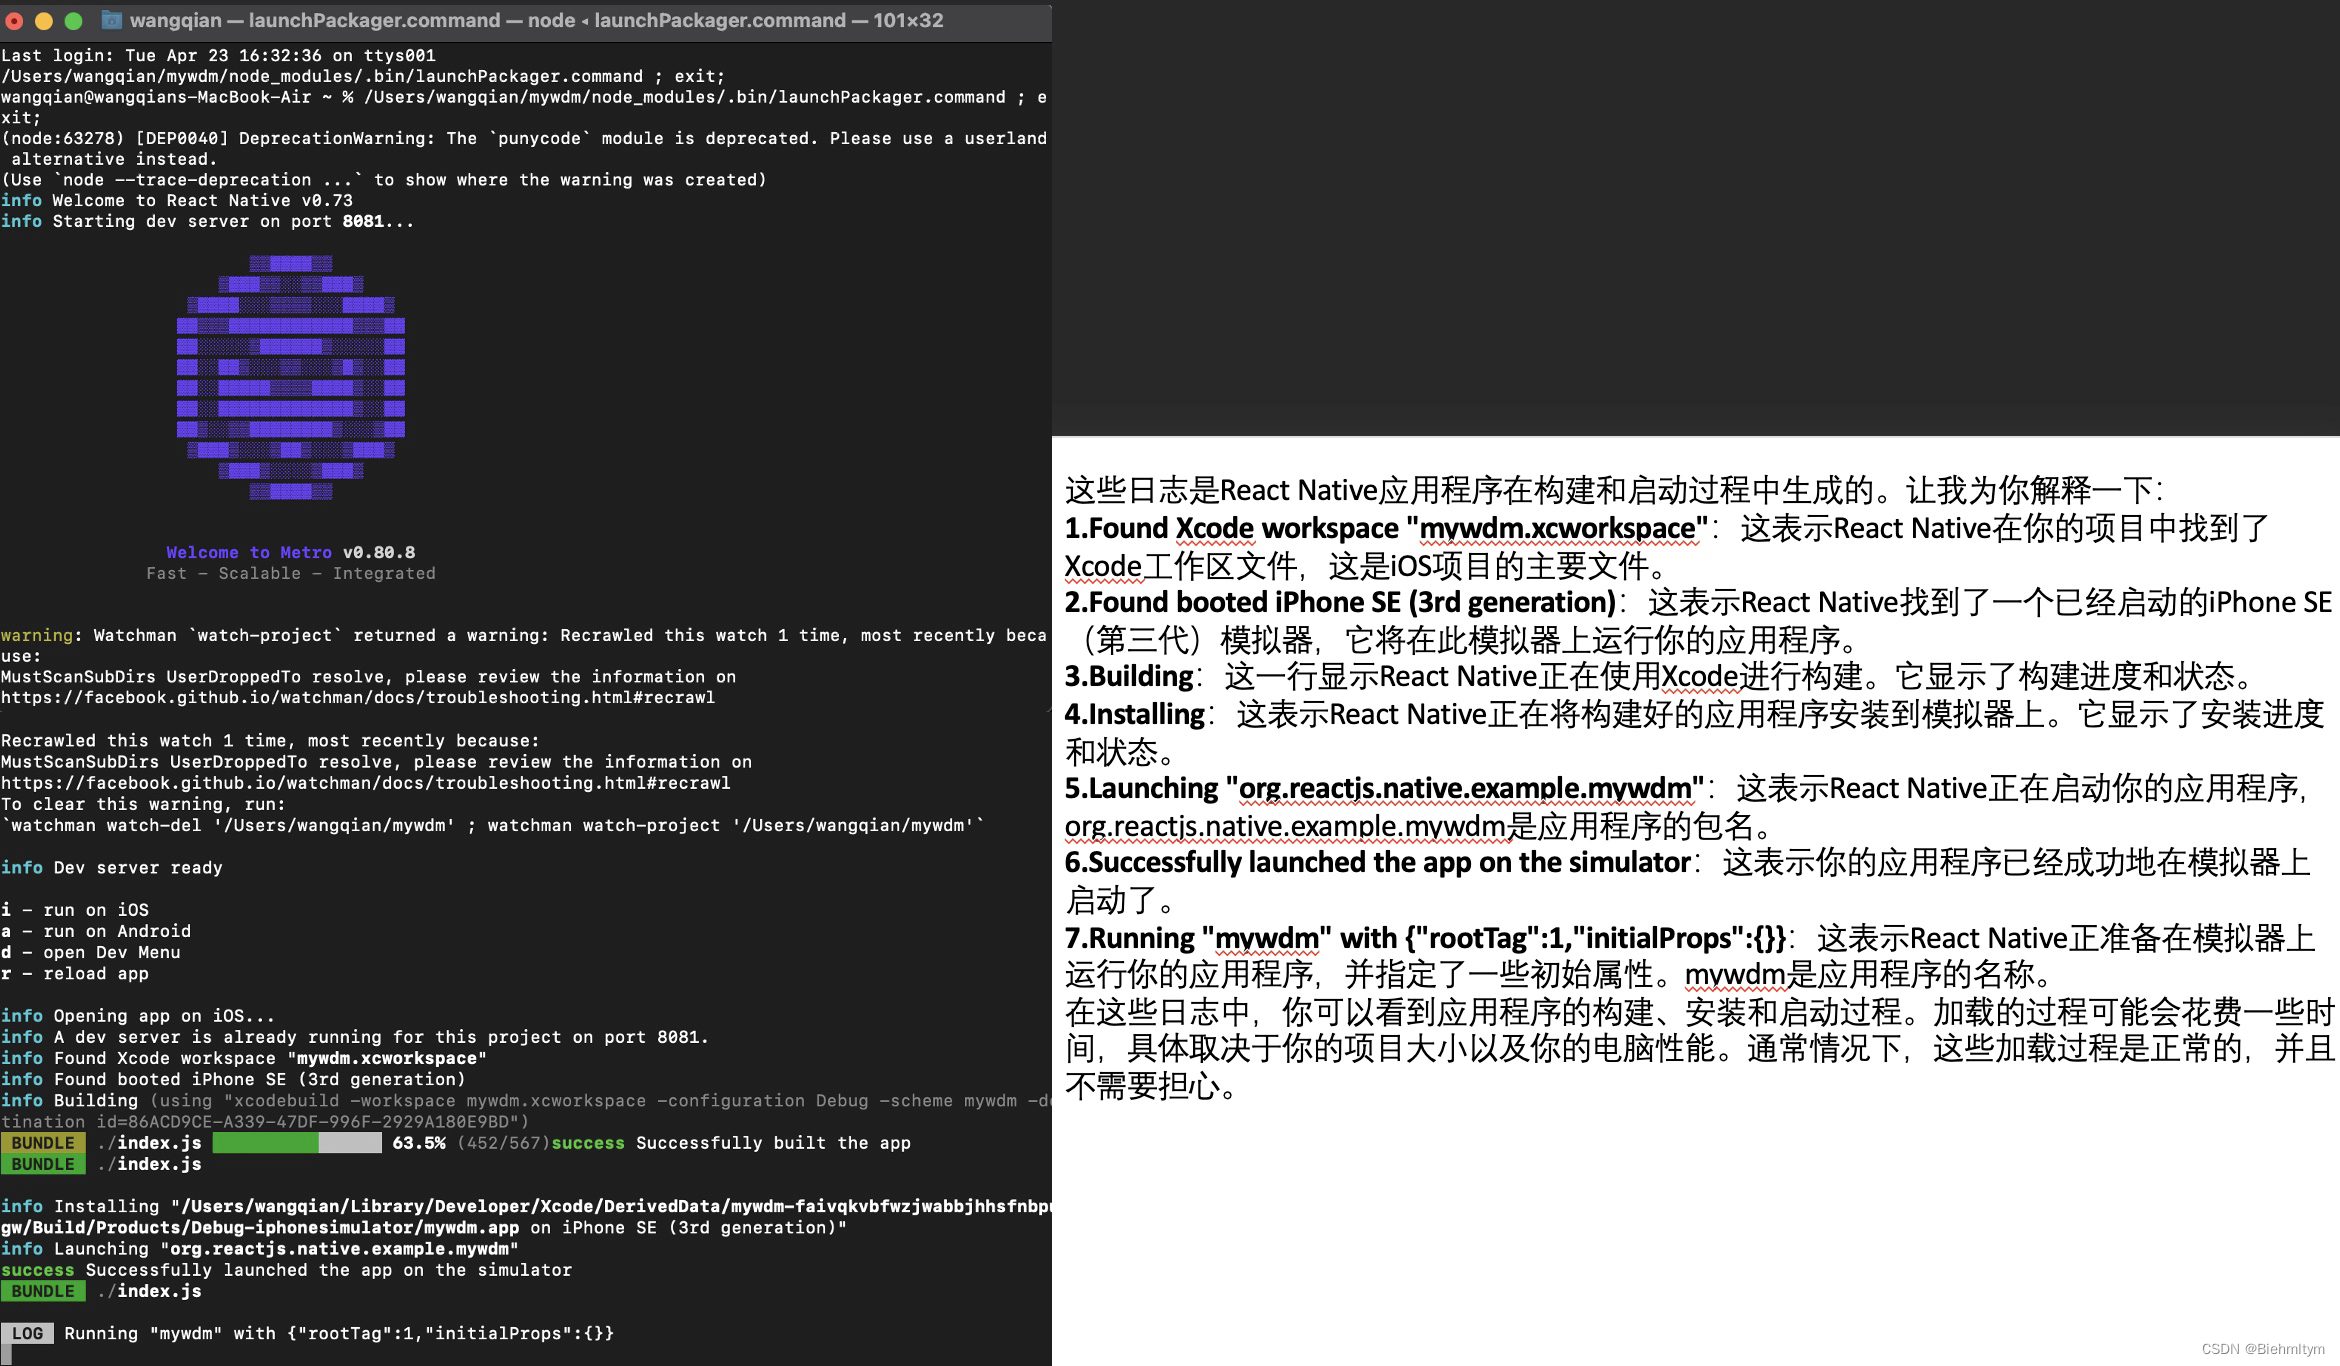Screen dimensions: 2340x1366
Task: Click the folder proxy icon in the Terminal title bar
Action: (x=112, y=20)
